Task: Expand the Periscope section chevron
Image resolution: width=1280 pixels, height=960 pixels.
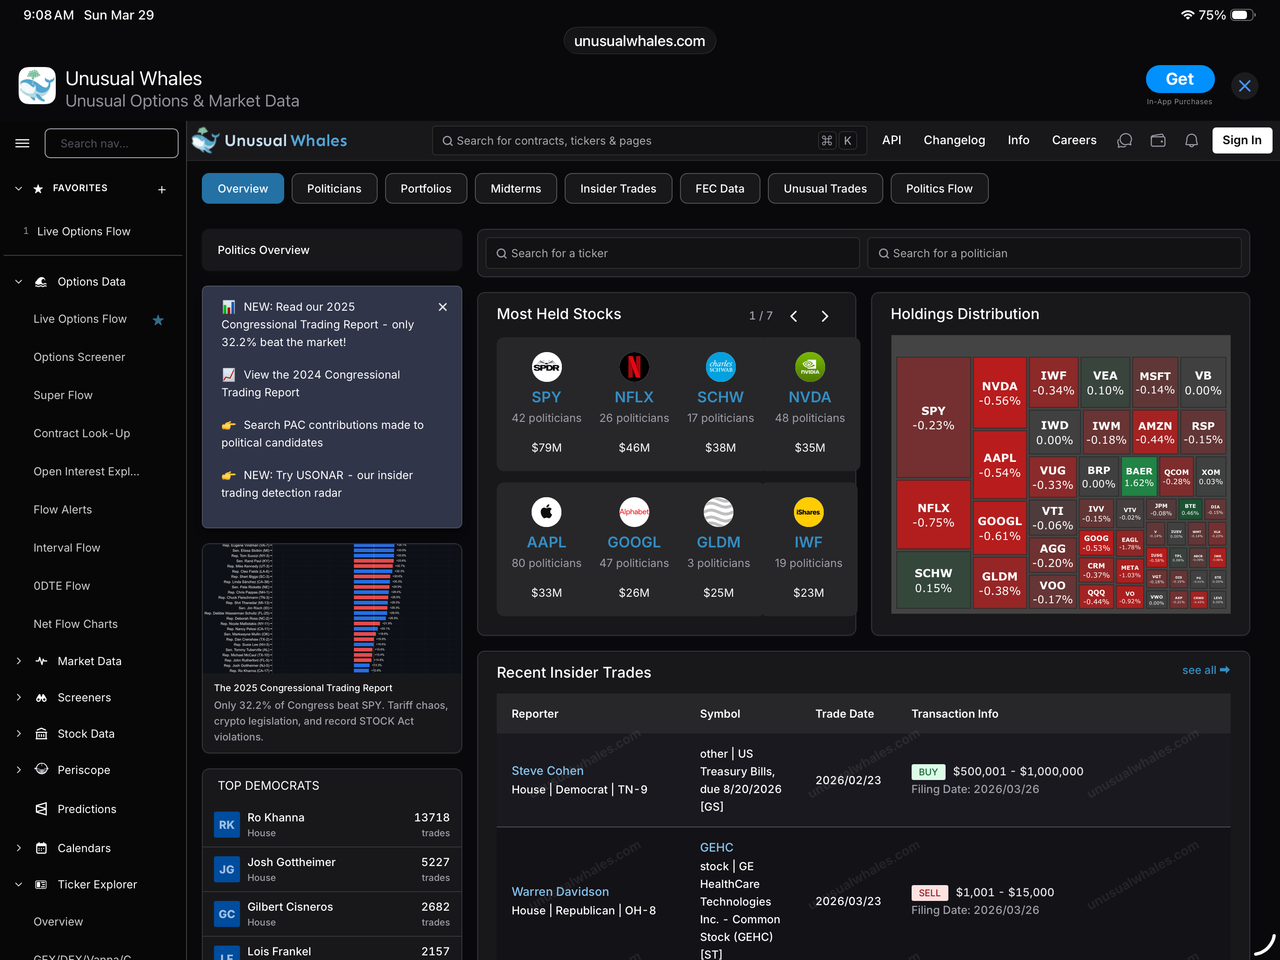Action: tap(18, 770)
